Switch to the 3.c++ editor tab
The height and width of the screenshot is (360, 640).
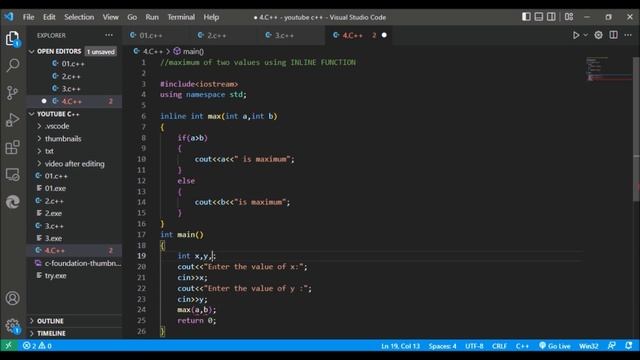pos(291,36)
